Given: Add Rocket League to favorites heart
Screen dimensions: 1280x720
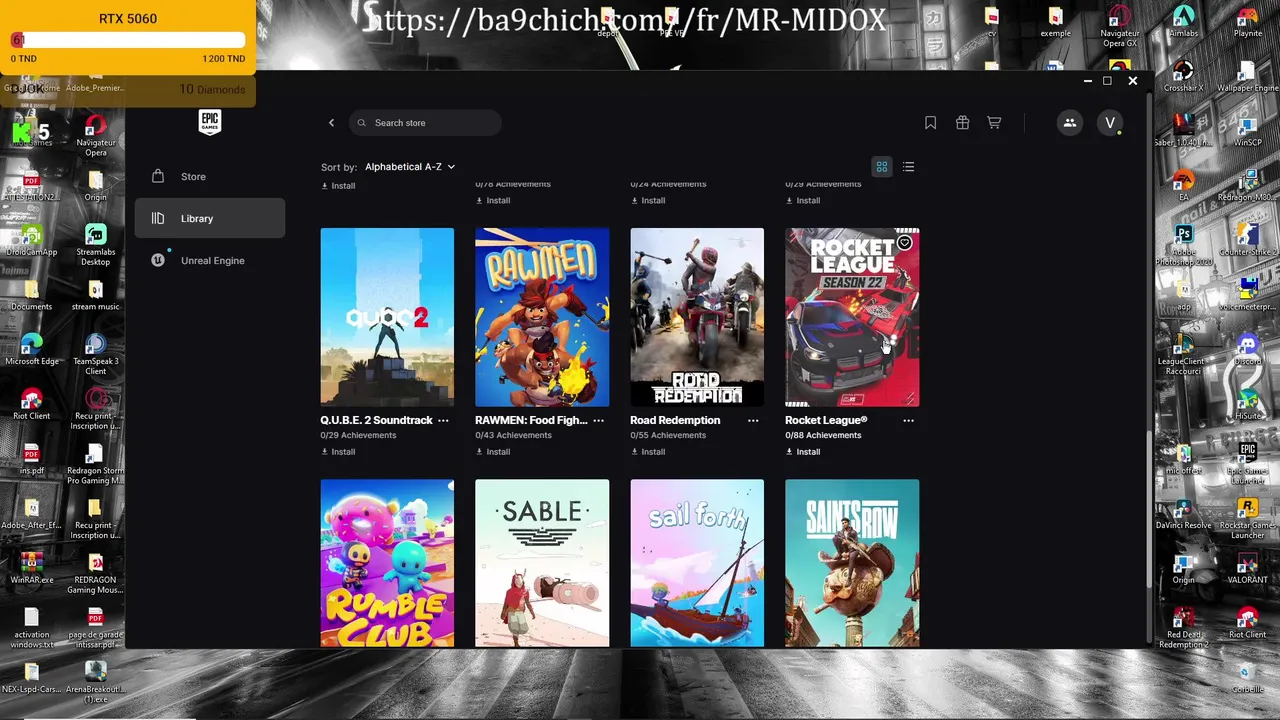Looking at the screenshot, I should click(x=904, y=243).
